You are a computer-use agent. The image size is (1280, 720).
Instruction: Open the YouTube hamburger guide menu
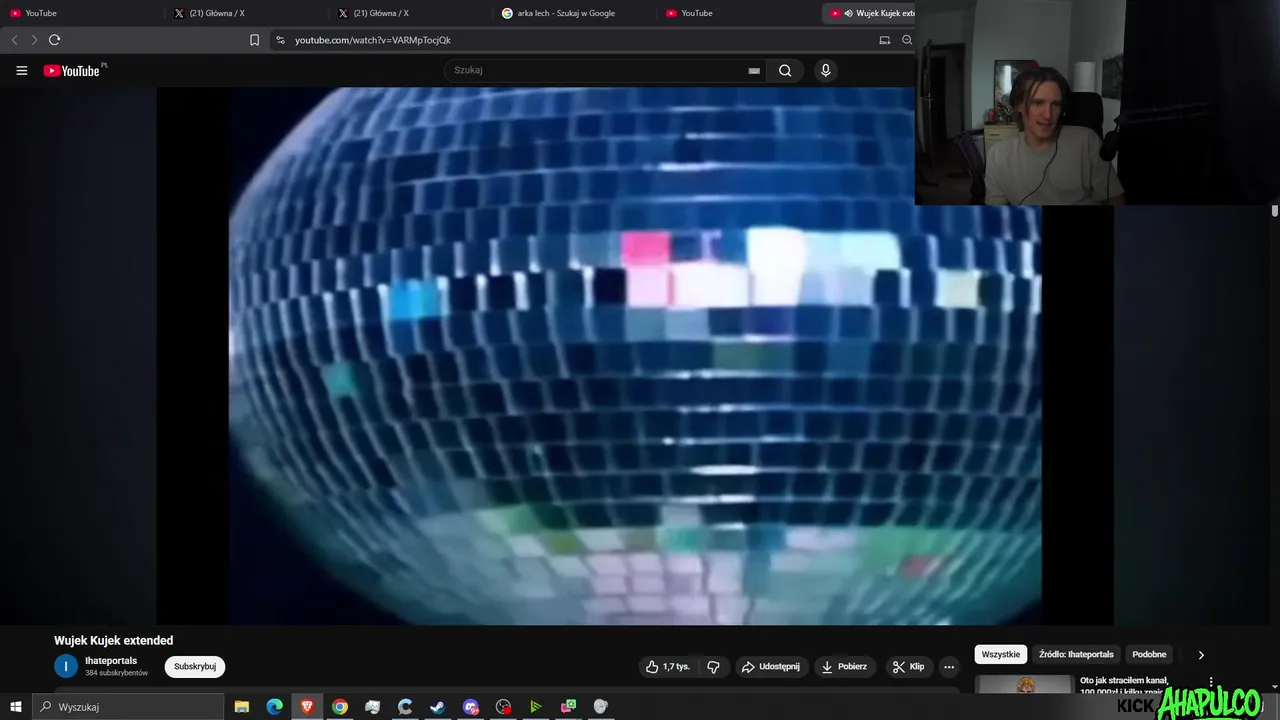pyautogui.click(x=21, y=71)
